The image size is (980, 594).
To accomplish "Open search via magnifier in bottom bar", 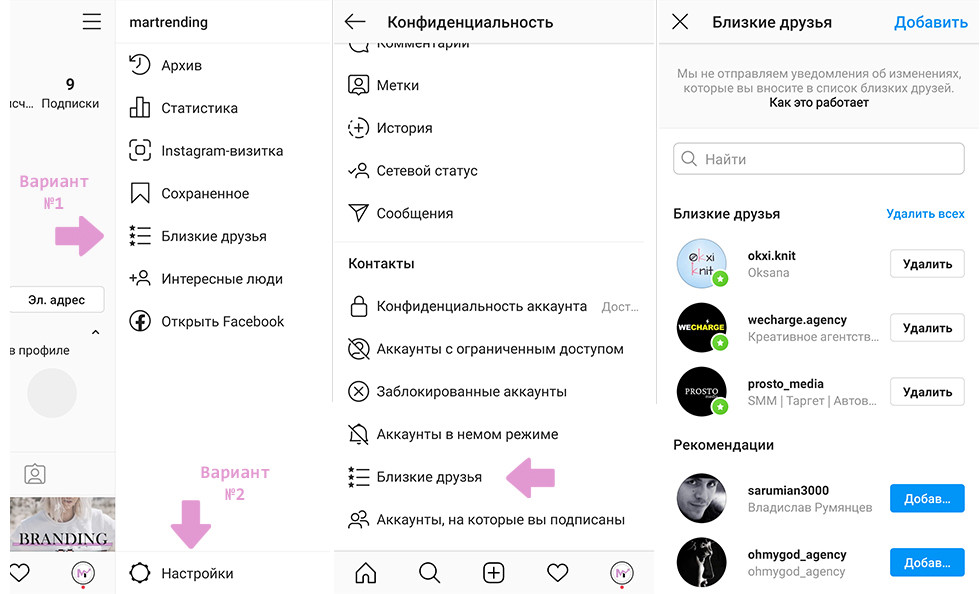I will tap(429, 573).
